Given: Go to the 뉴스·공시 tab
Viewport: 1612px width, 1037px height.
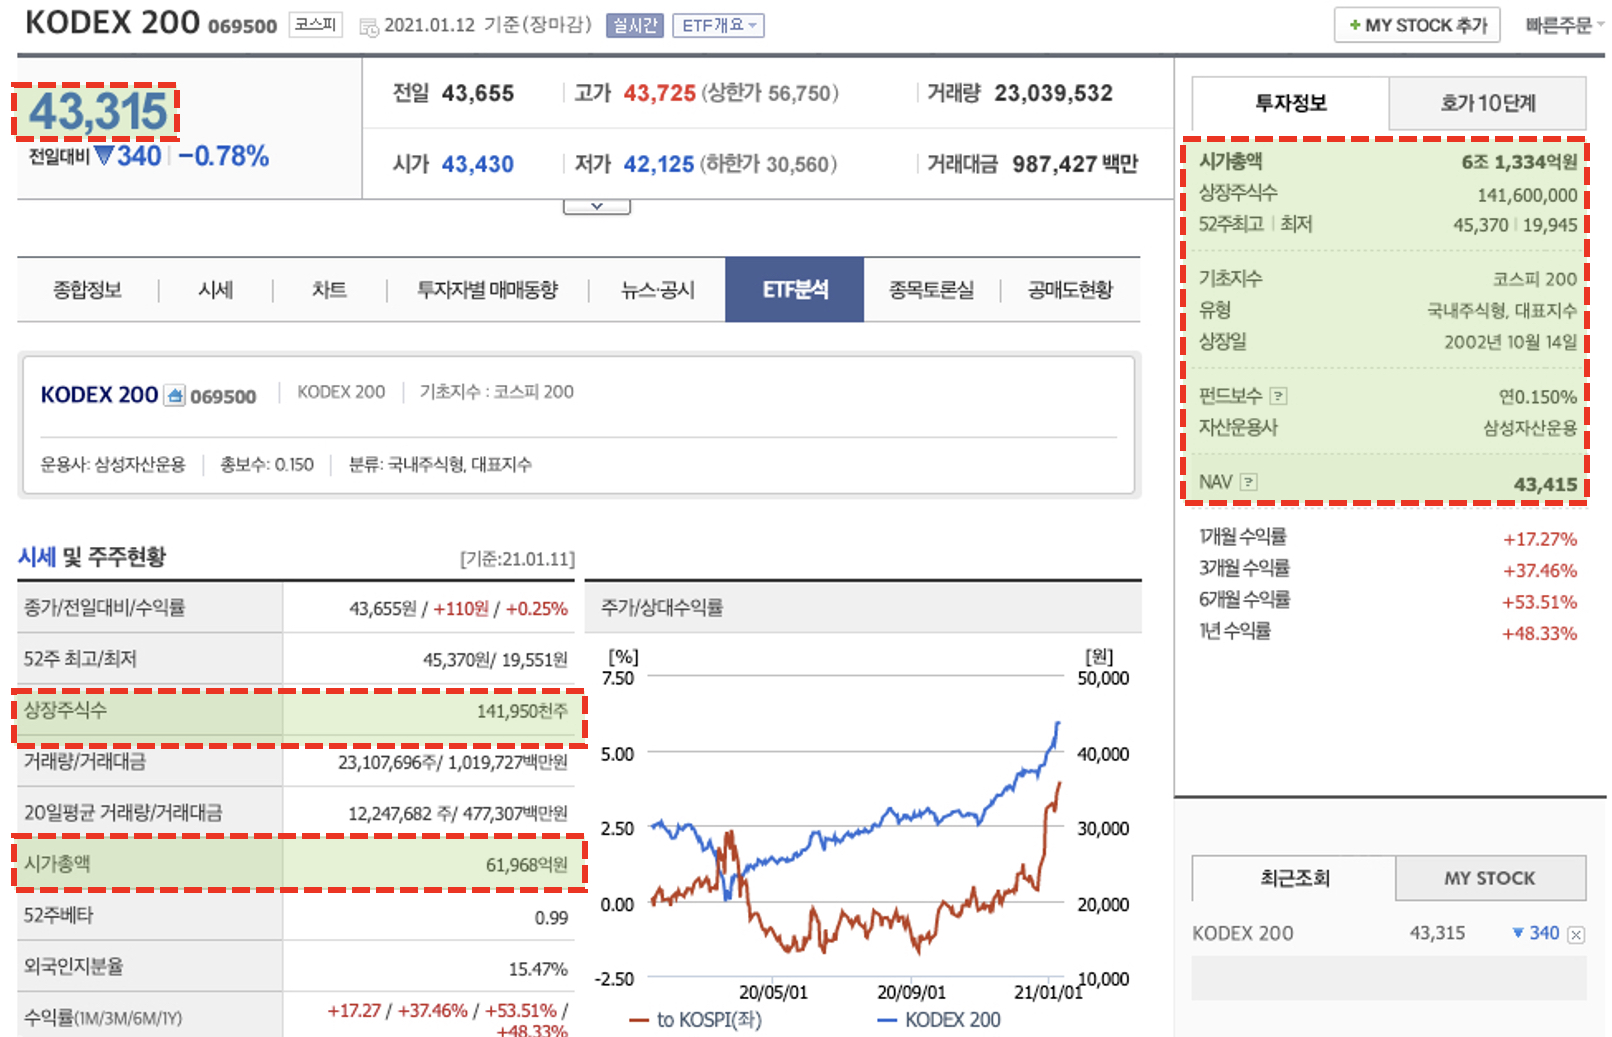Looking at the screenshot, I should coord(657,290).
